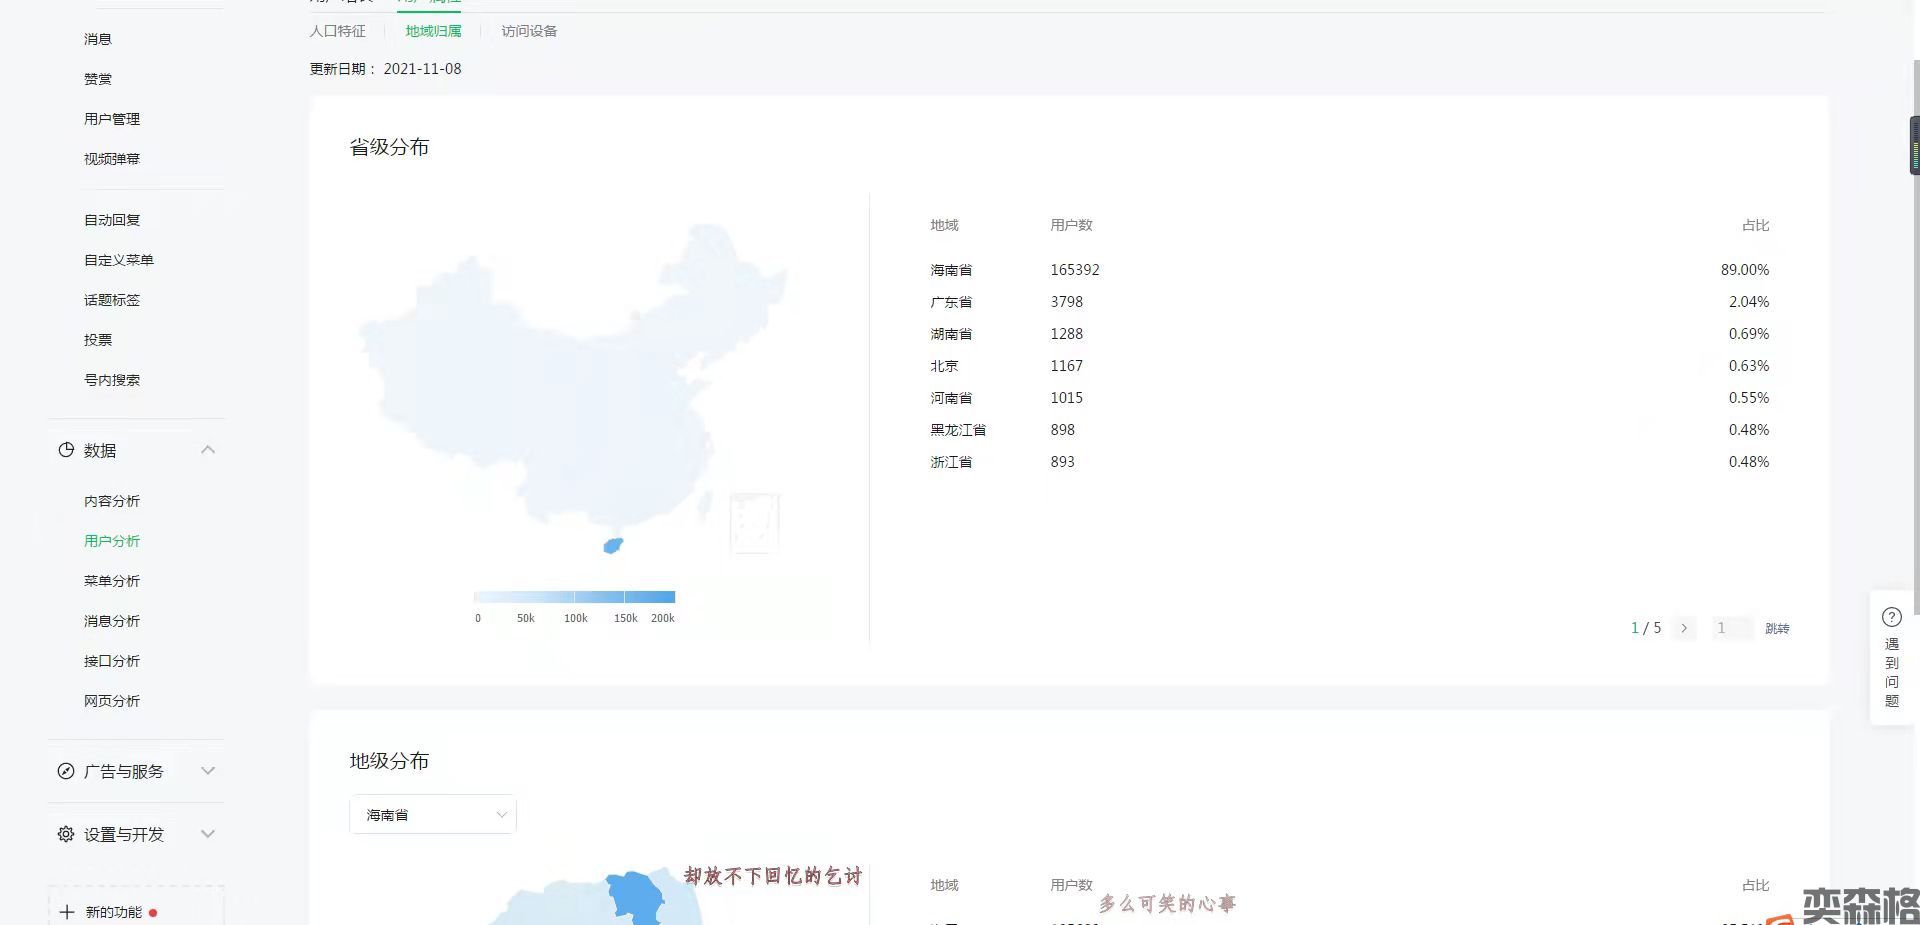This screenshot has height=925, width=1920.
Task: Open 菜单分析 in the sidebar
Action: (112, 581)
